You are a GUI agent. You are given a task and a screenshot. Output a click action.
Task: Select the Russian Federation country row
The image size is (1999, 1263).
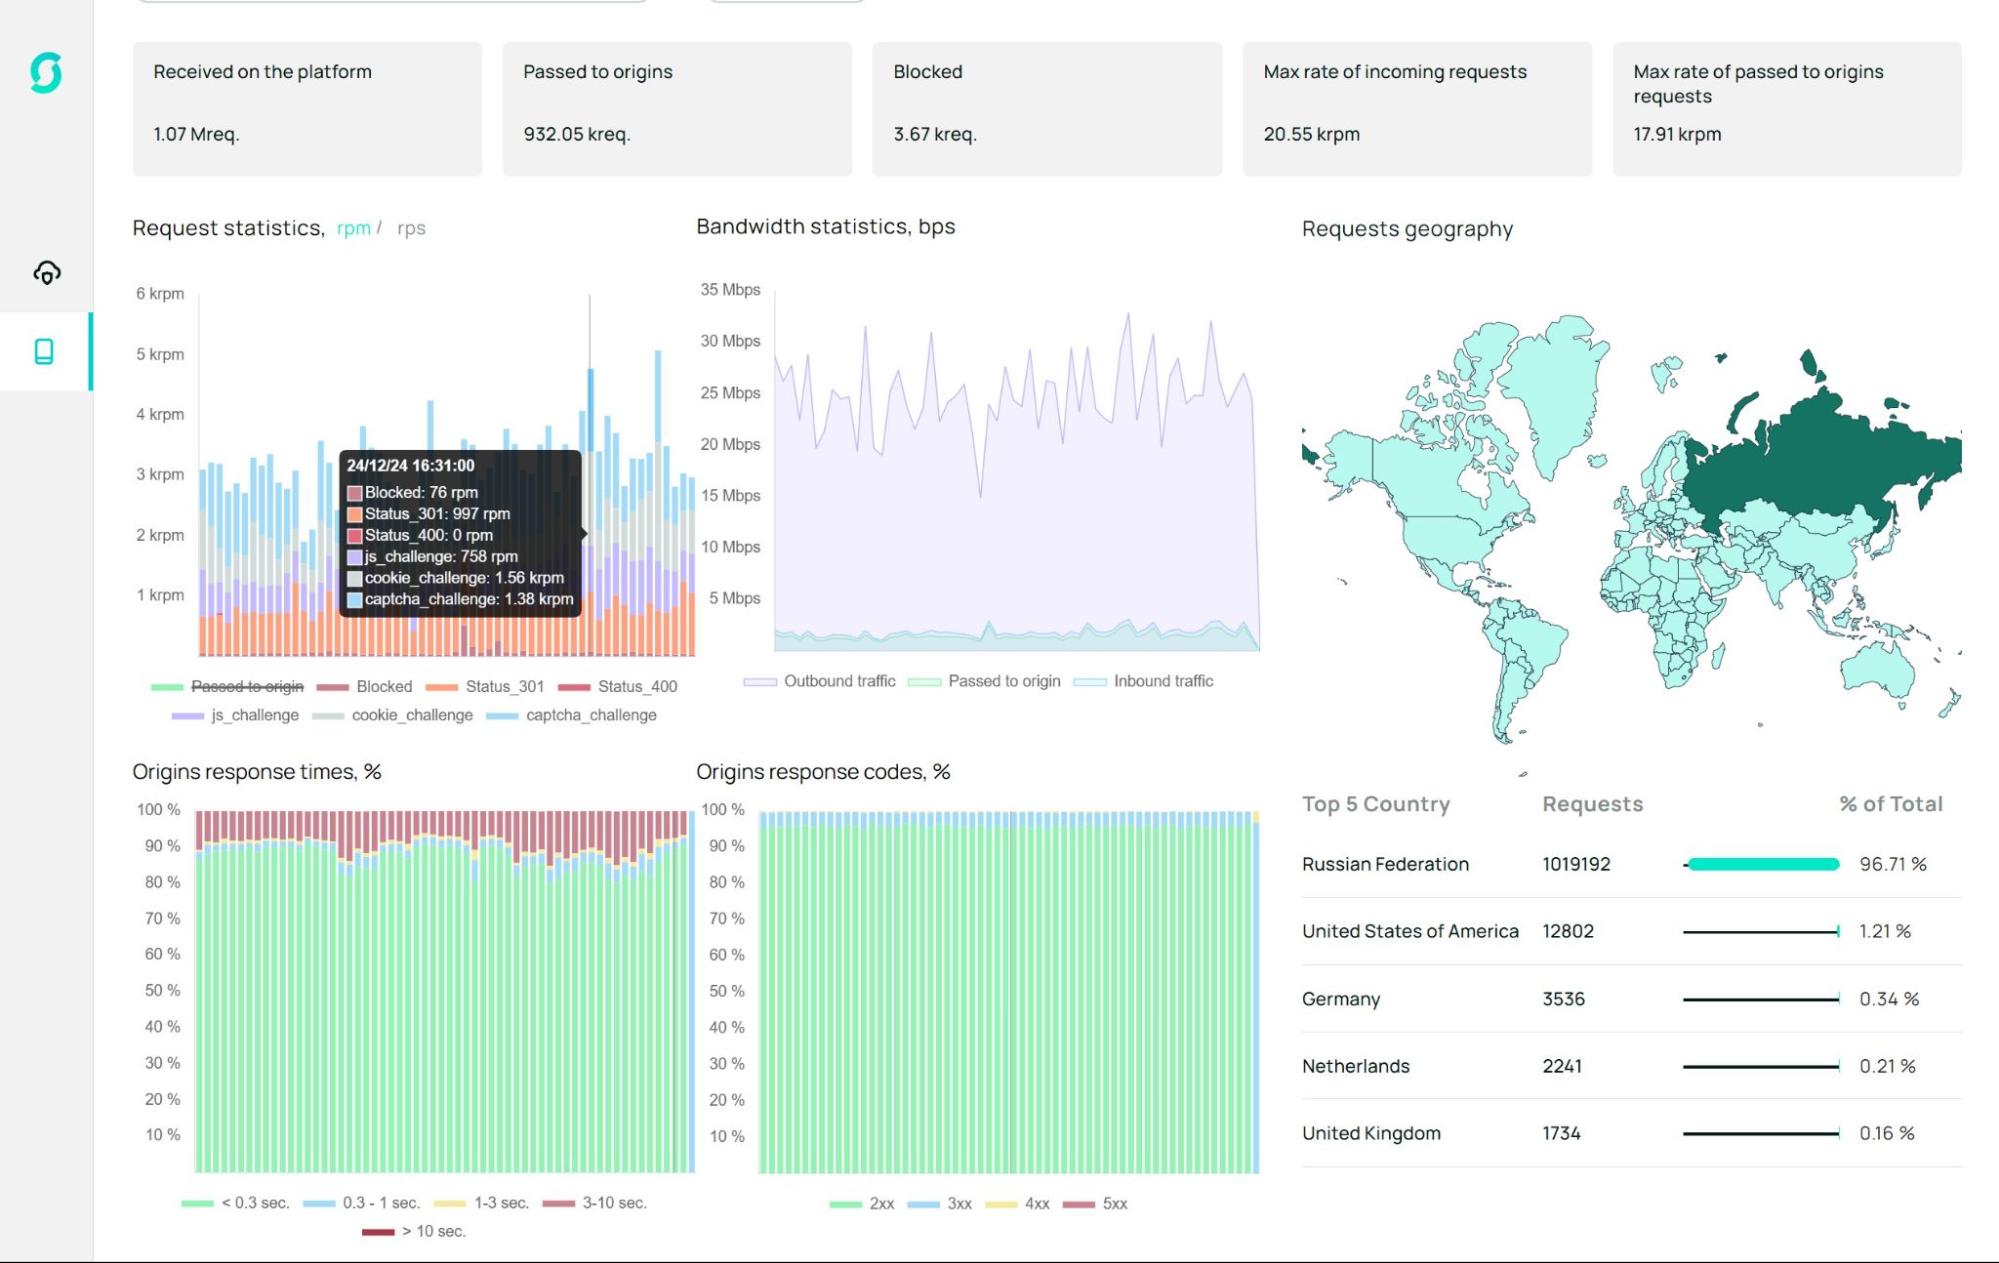tap(1385, 864)
